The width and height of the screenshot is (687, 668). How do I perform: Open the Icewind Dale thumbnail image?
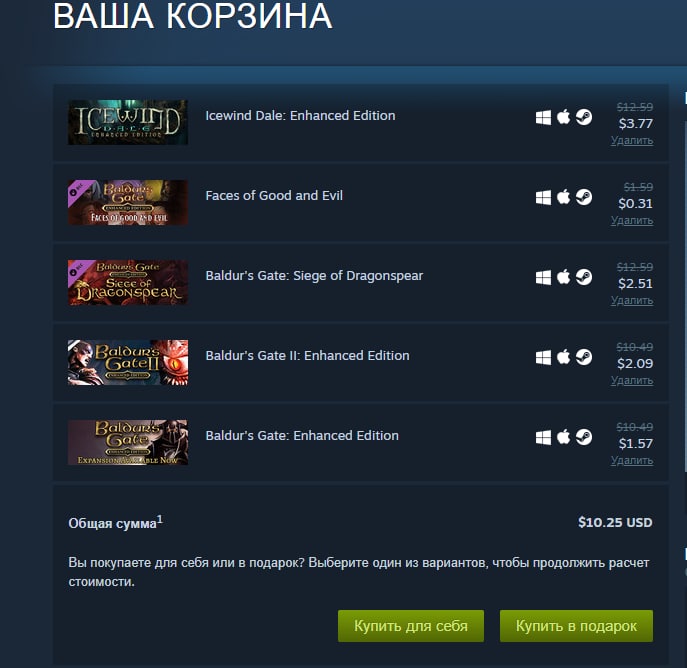[x=128, y=122]
